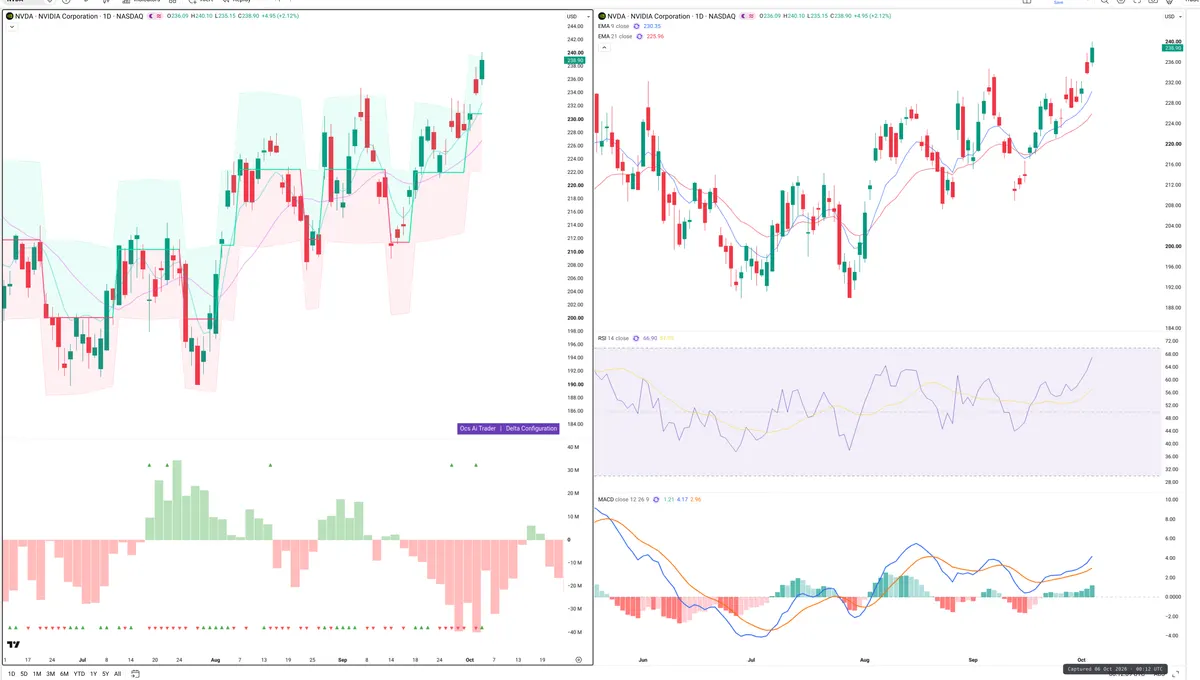Image resolution: width=1200 pixels, height=680 pixels.
Task: Click the TradingView logo on left chart
Action: click(x=13, y=644)
